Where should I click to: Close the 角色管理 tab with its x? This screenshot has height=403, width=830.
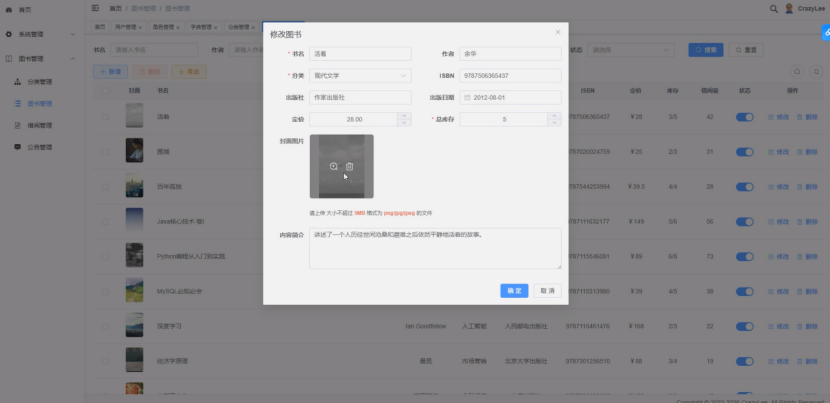(178, 27)
